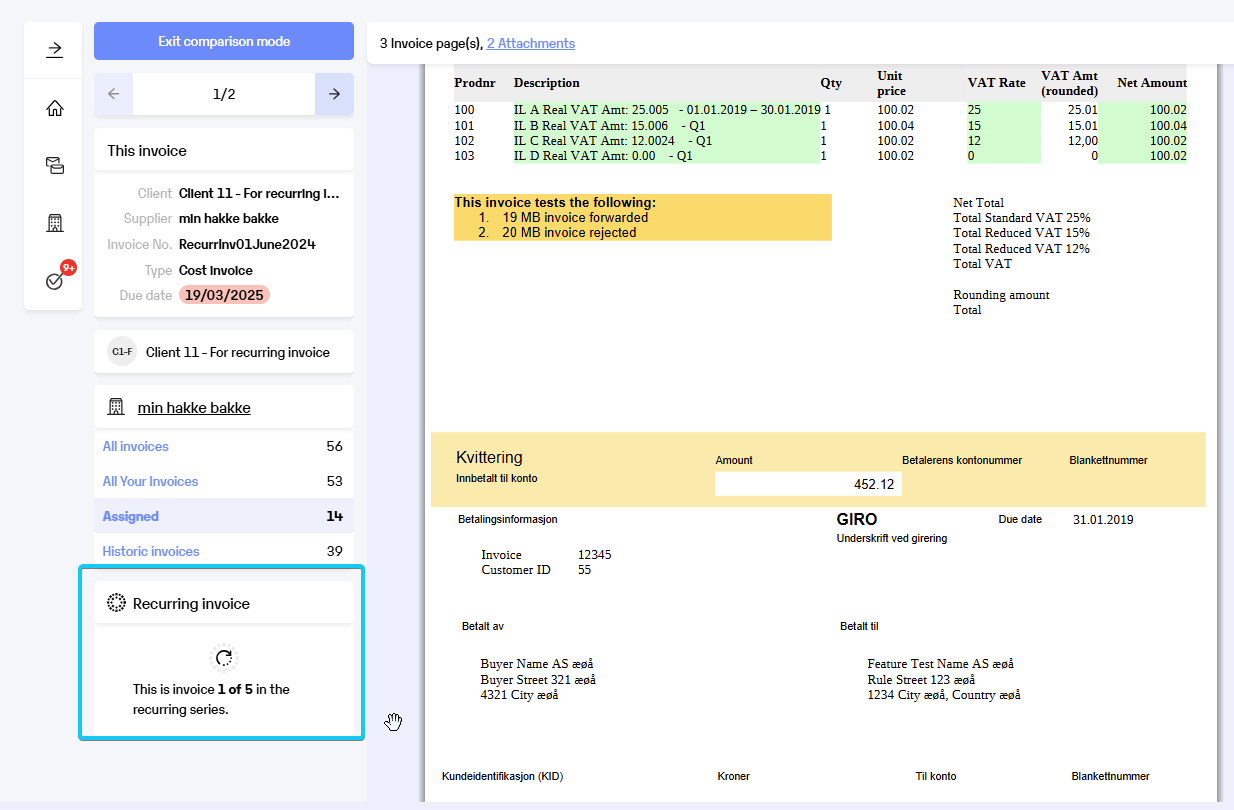1234x810 pixels.
Task: Open the min hakke bakke supplier link
Action: click(x=194, y=407)
